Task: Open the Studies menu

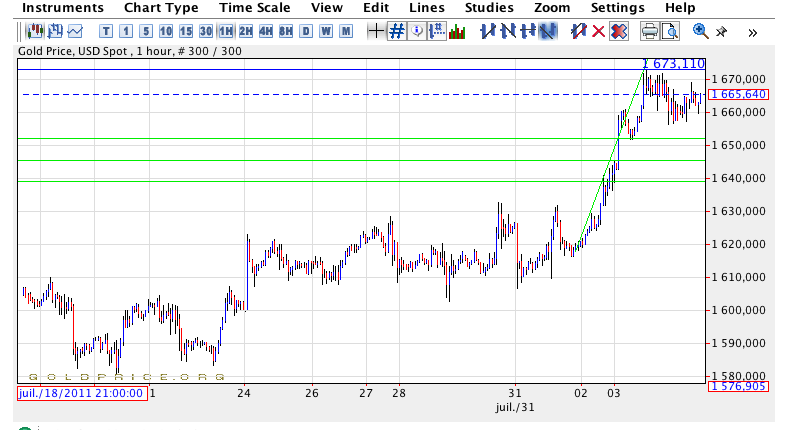Action: tap(489, 8)
